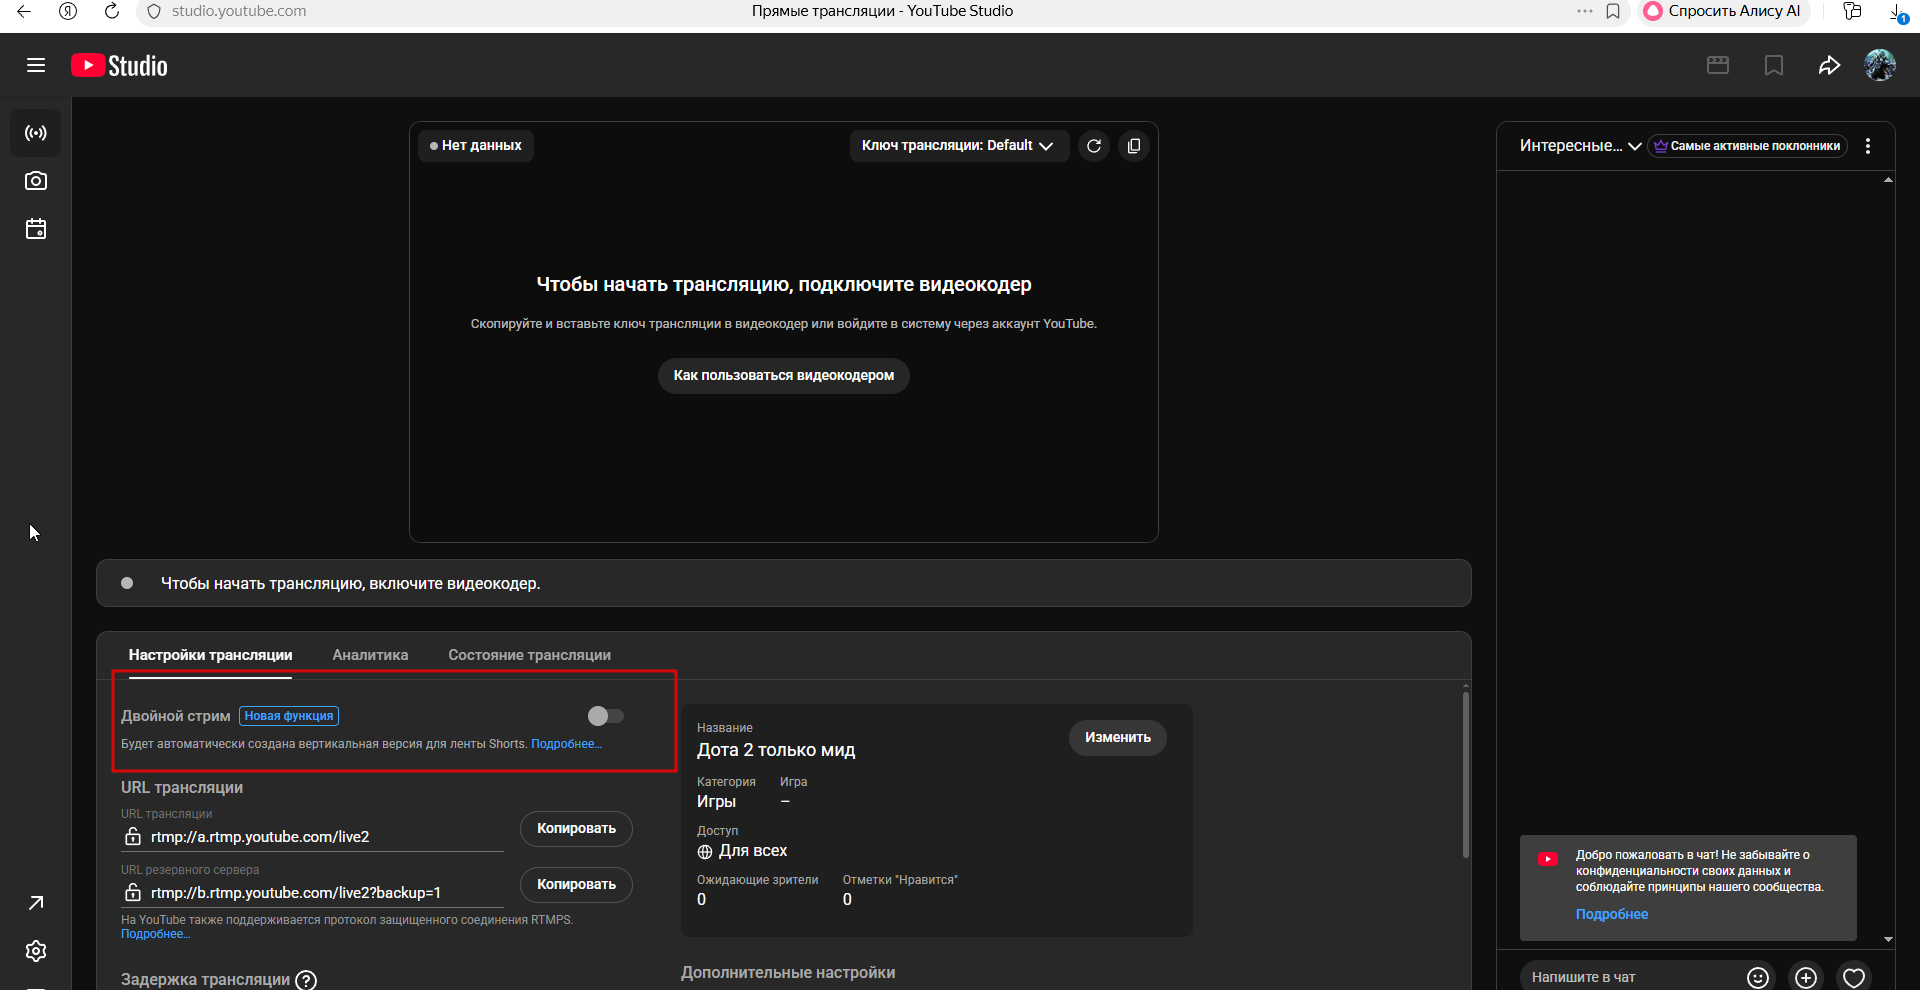The width and height of the screenshot is (1920, 990).
Task: Click Изменить button for stream details
Action: pyautogui.click(x=1118, y=738)
